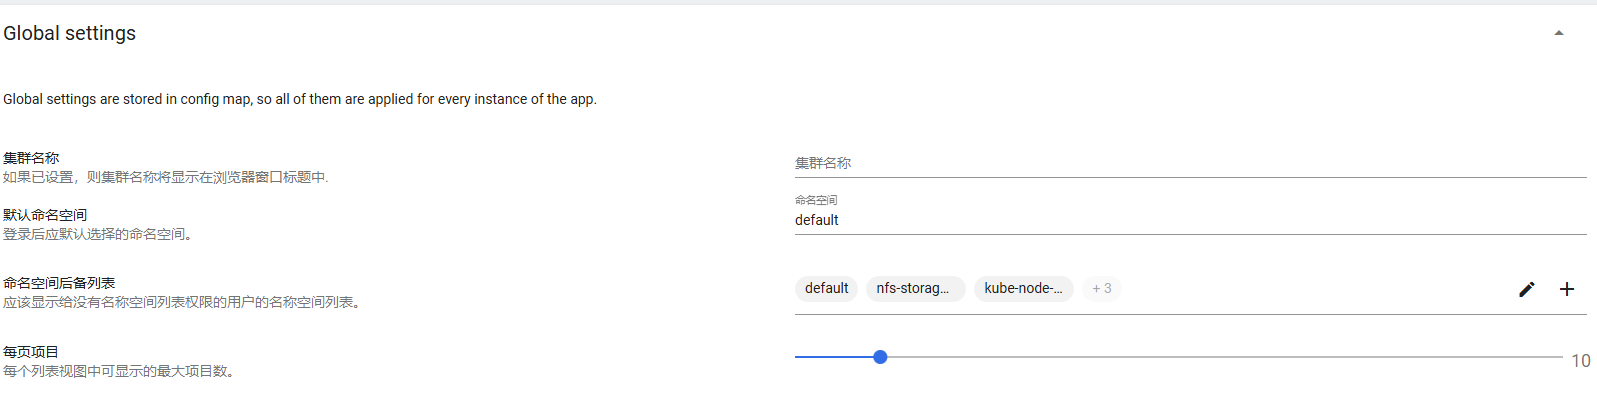Image resolution: width=1597 pixels, height=400 pixels.
Task: Collapse the Global settings panel arrow
Action: [1558, 33]
